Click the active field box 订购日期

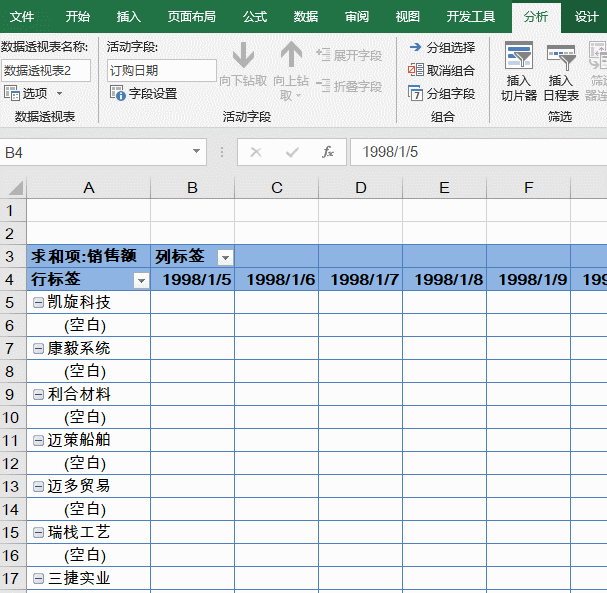[x=161, y=70]
